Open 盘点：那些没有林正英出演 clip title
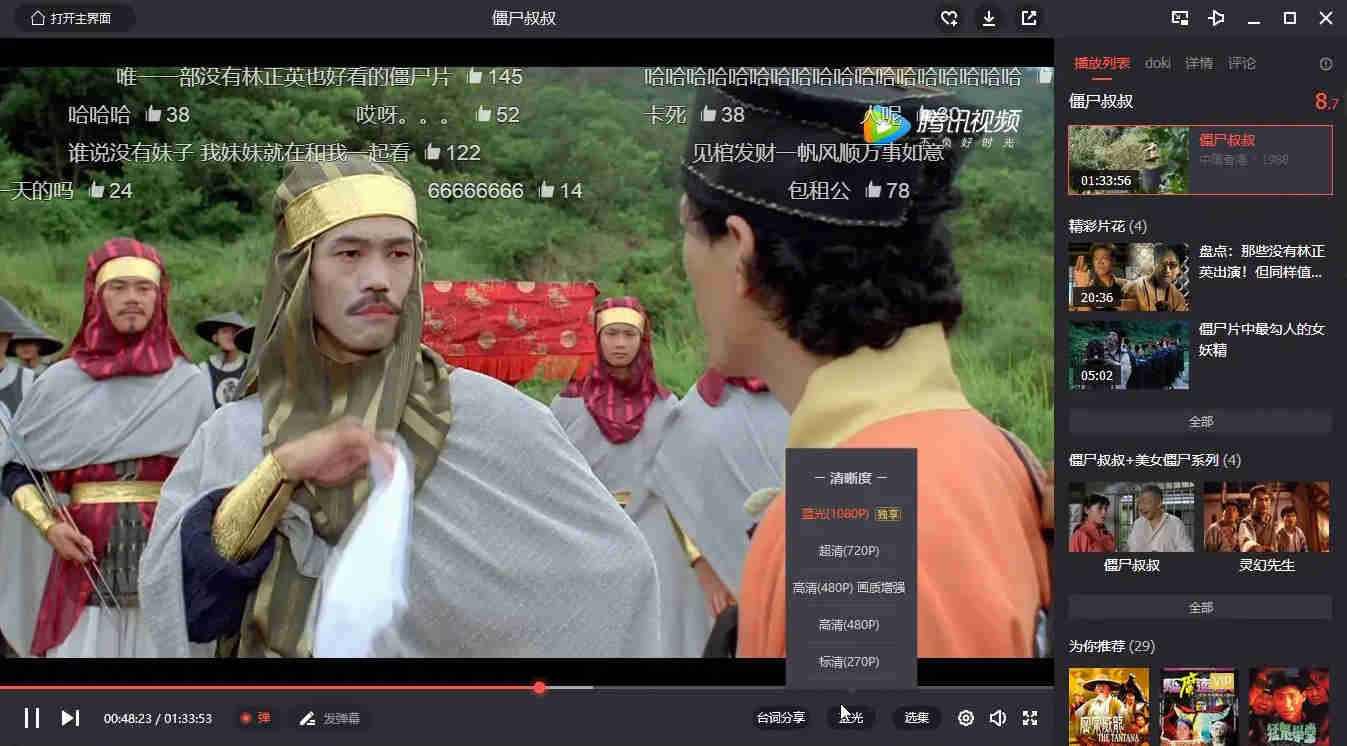 1262,261
